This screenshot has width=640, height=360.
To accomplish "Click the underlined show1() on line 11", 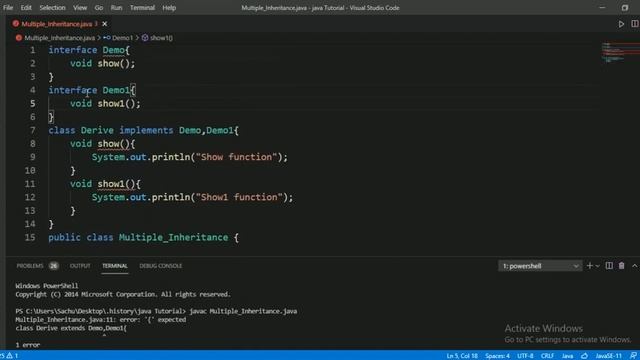I will [x=116, y=184].
